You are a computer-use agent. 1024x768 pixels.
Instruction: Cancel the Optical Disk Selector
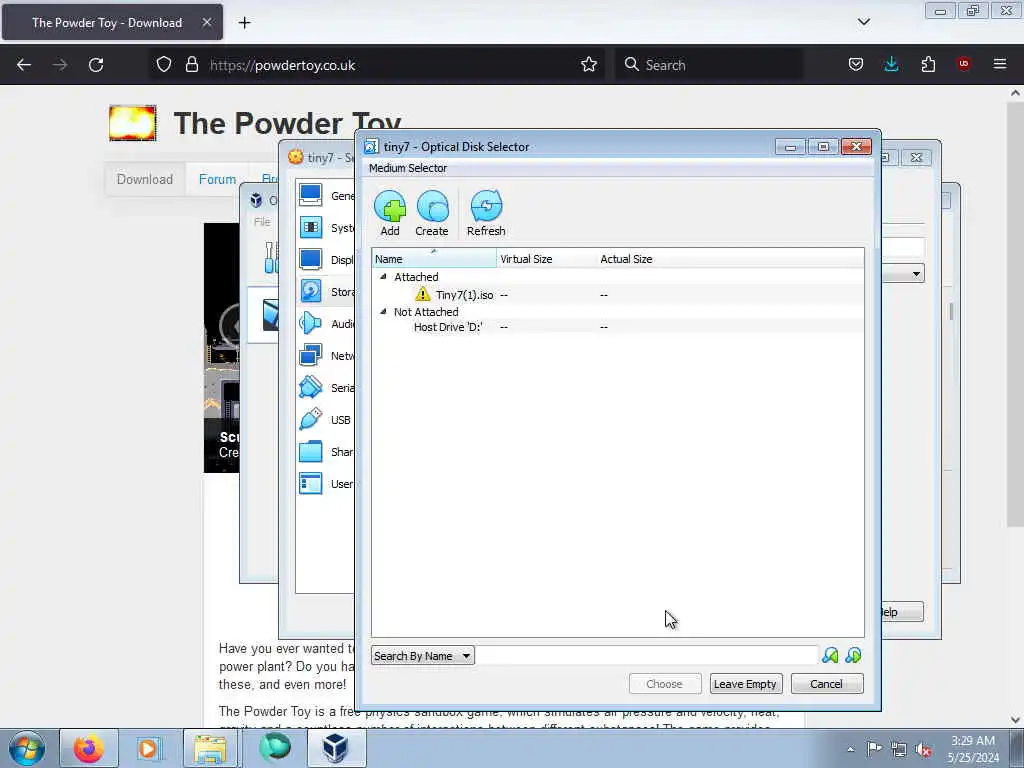827,684
